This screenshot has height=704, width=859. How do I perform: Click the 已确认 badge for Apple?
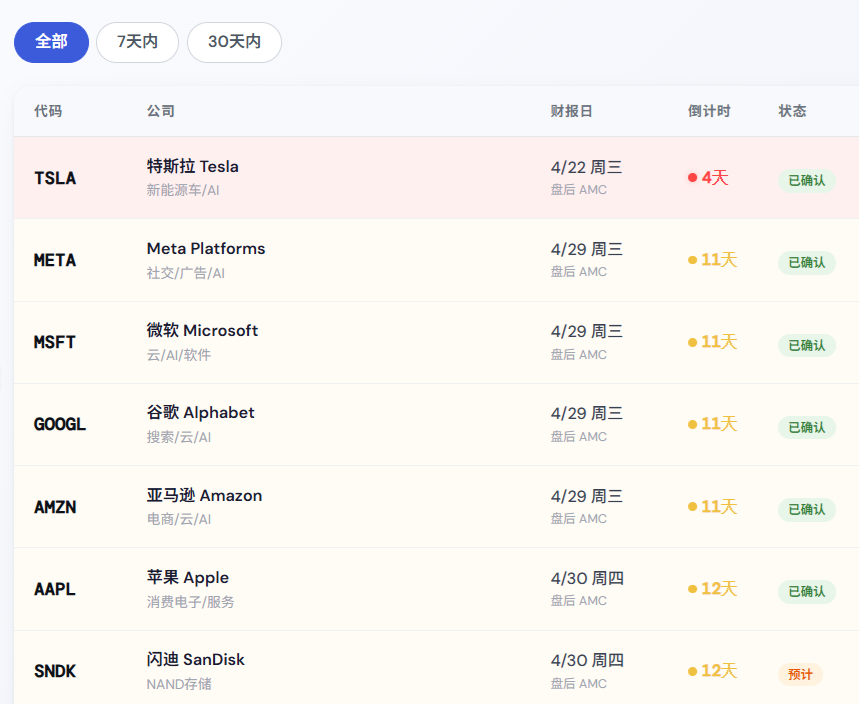pyautogui.click(x=806, y=592)
